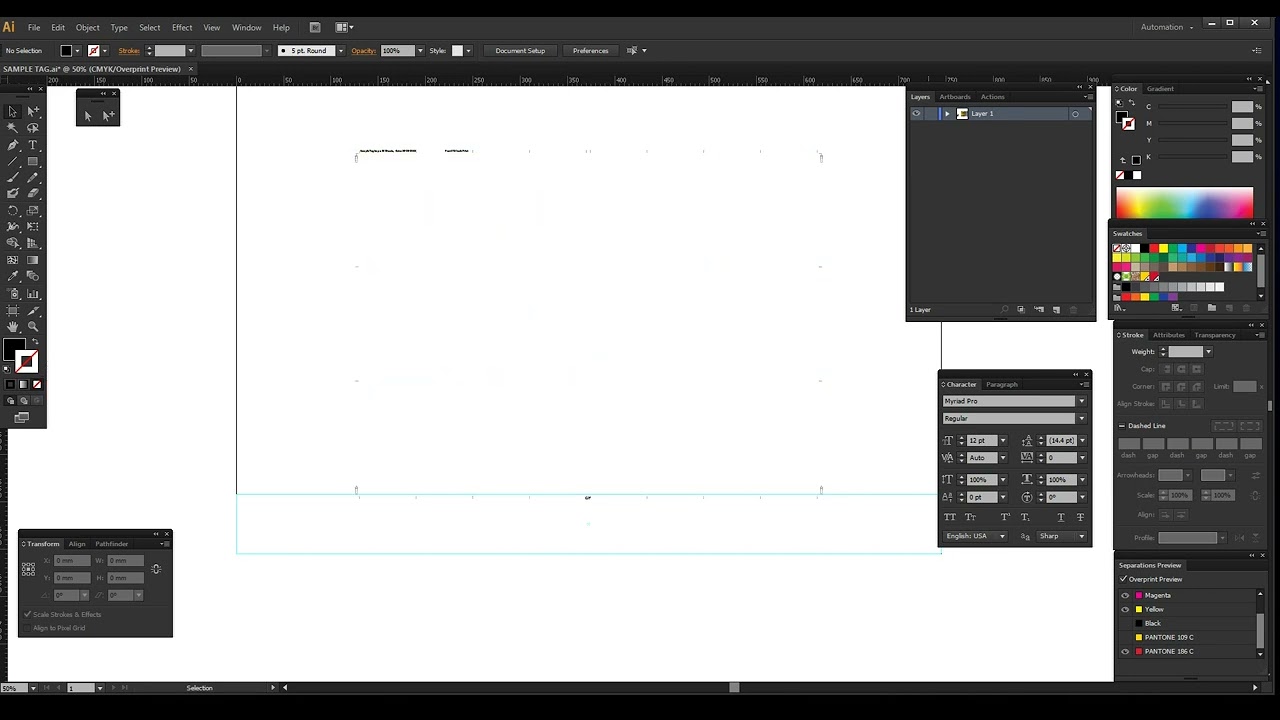This screenshot has height=720, width=1280.
Task: Click the stroke box in the toolbox
Action: click(x=27, y=361)
